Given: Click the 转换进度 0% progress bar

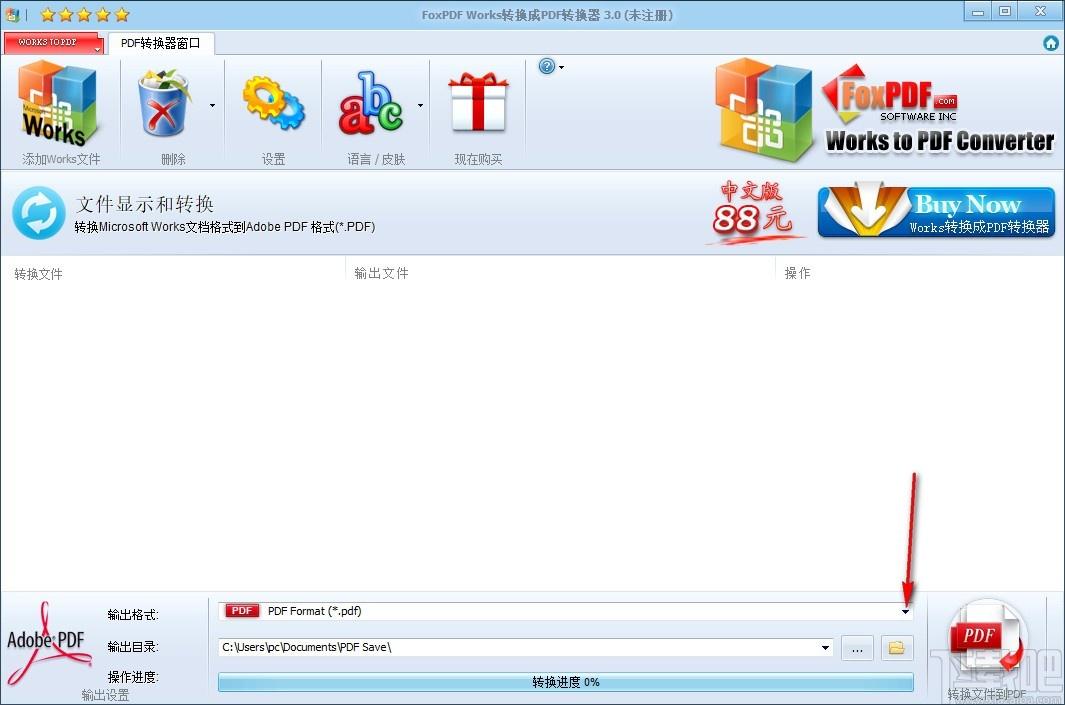Looking at the screenshot, I should [566, 682].
